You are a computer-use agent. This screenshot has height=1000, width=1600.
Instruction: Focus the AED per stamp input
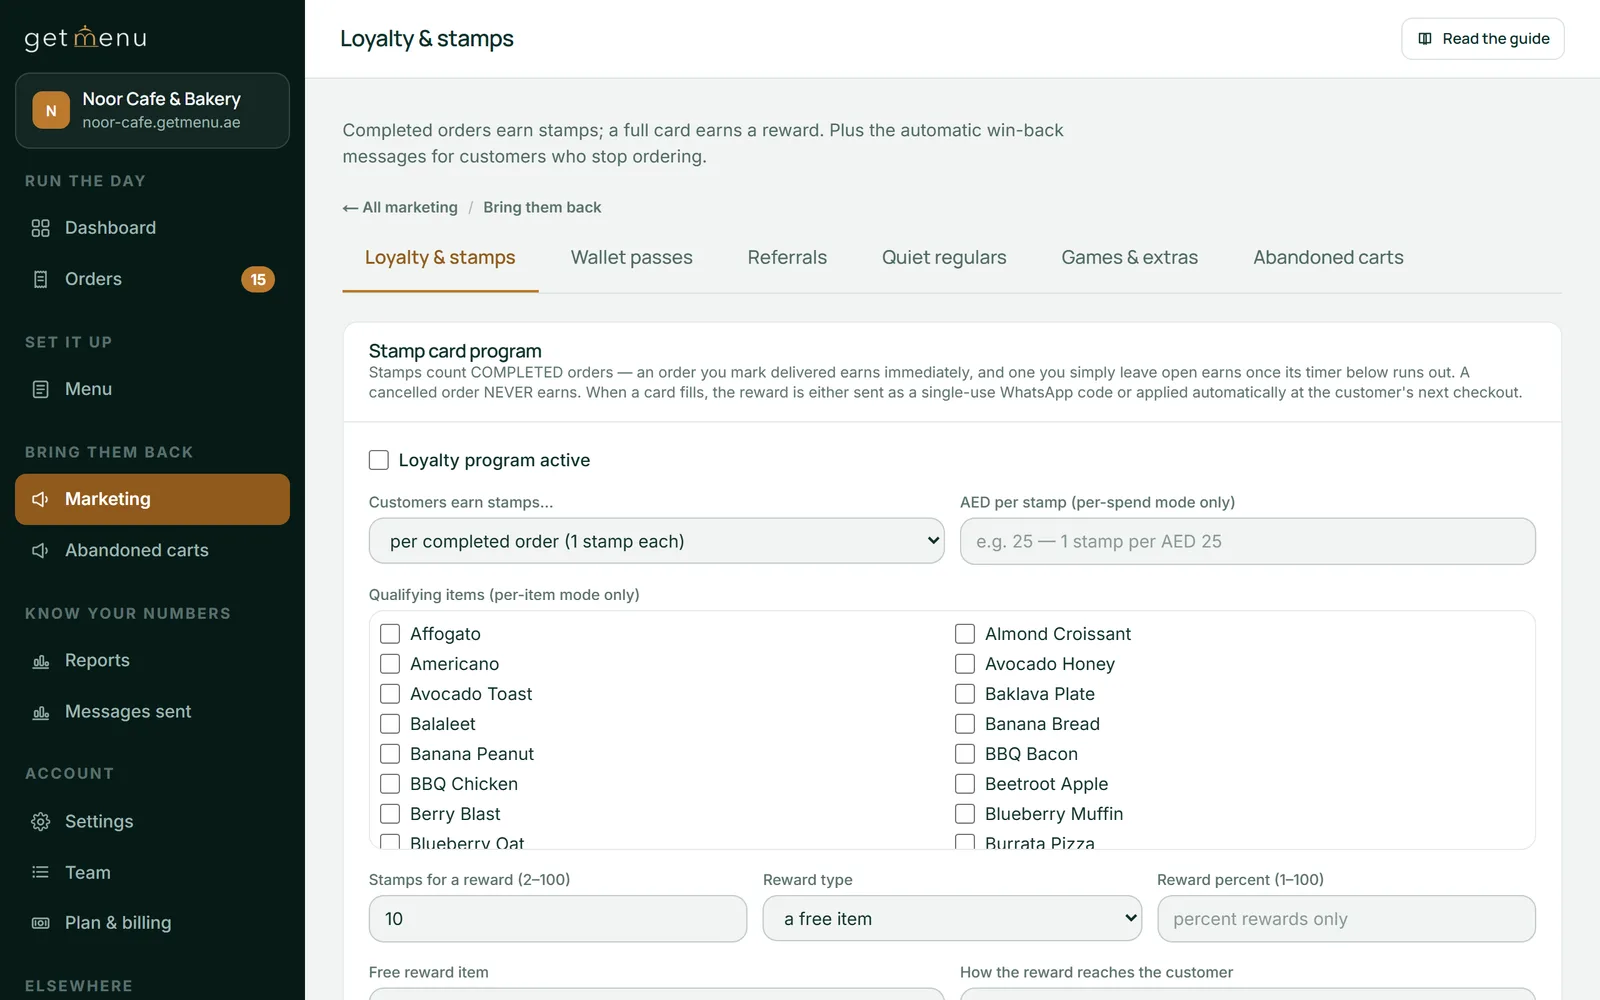pyautogui.click(x=1248, y=541)
